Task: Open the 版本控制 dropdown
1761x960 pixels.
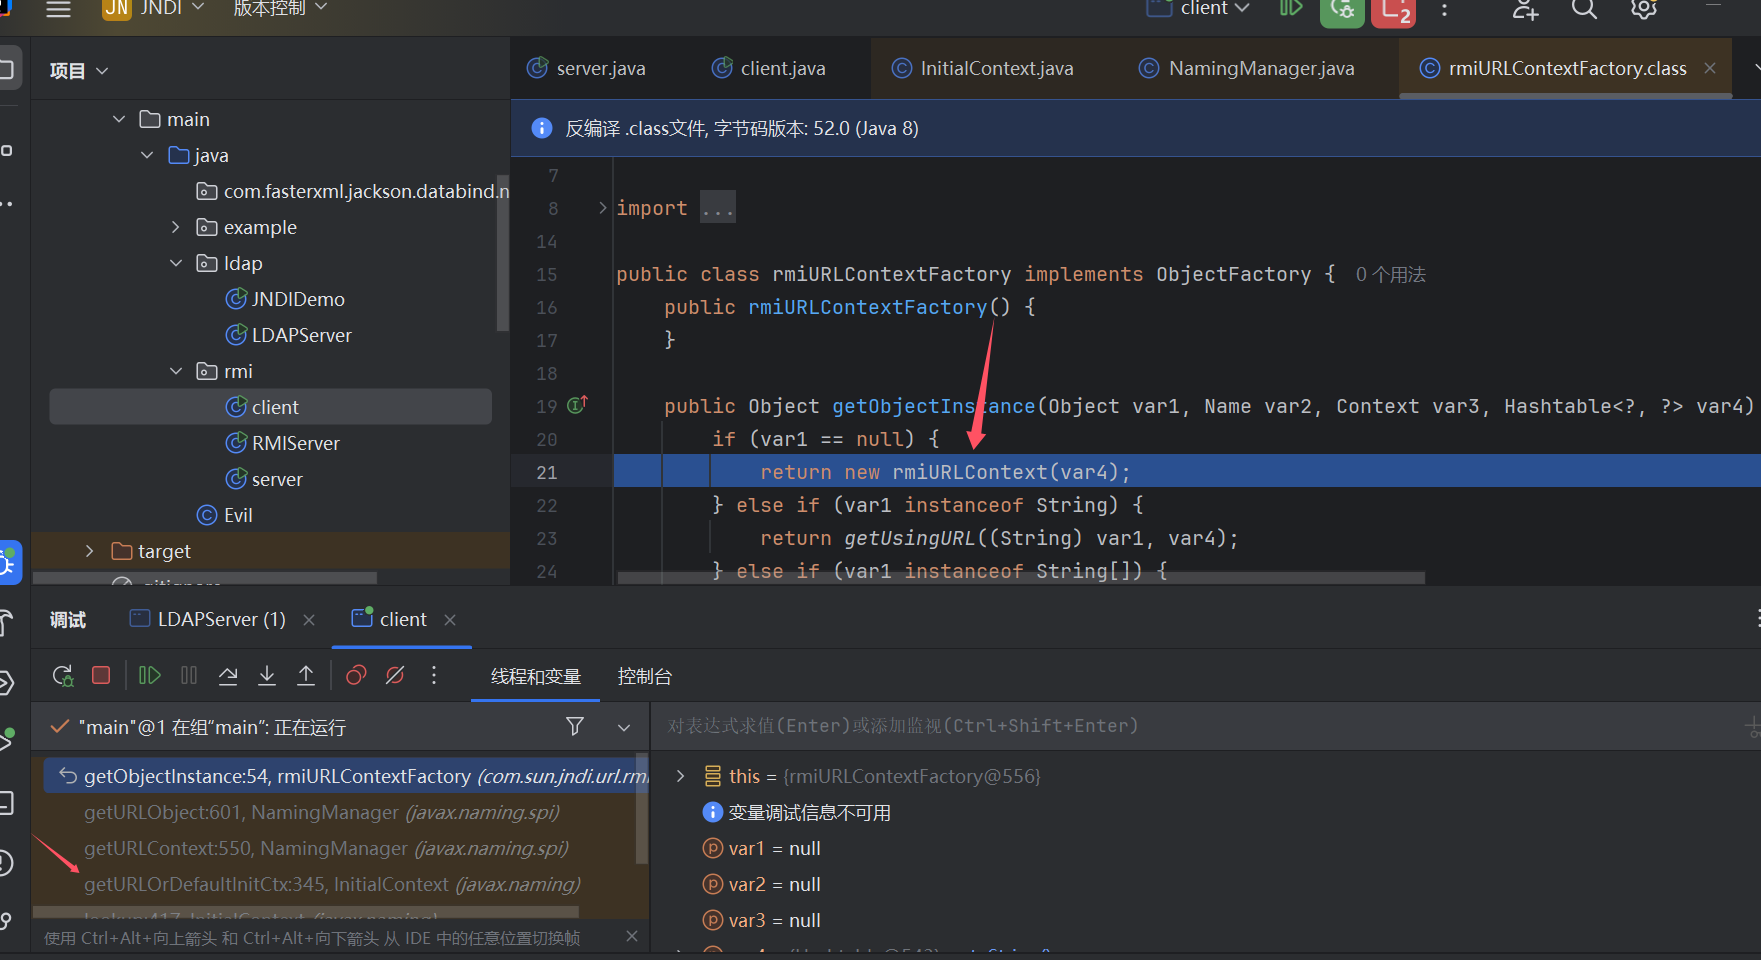Action: (280, 9)
